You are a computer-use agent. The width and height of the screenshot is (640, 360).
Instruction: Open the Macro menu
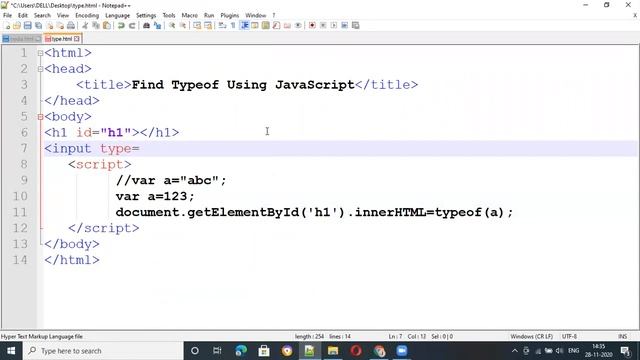coord(189,16)
